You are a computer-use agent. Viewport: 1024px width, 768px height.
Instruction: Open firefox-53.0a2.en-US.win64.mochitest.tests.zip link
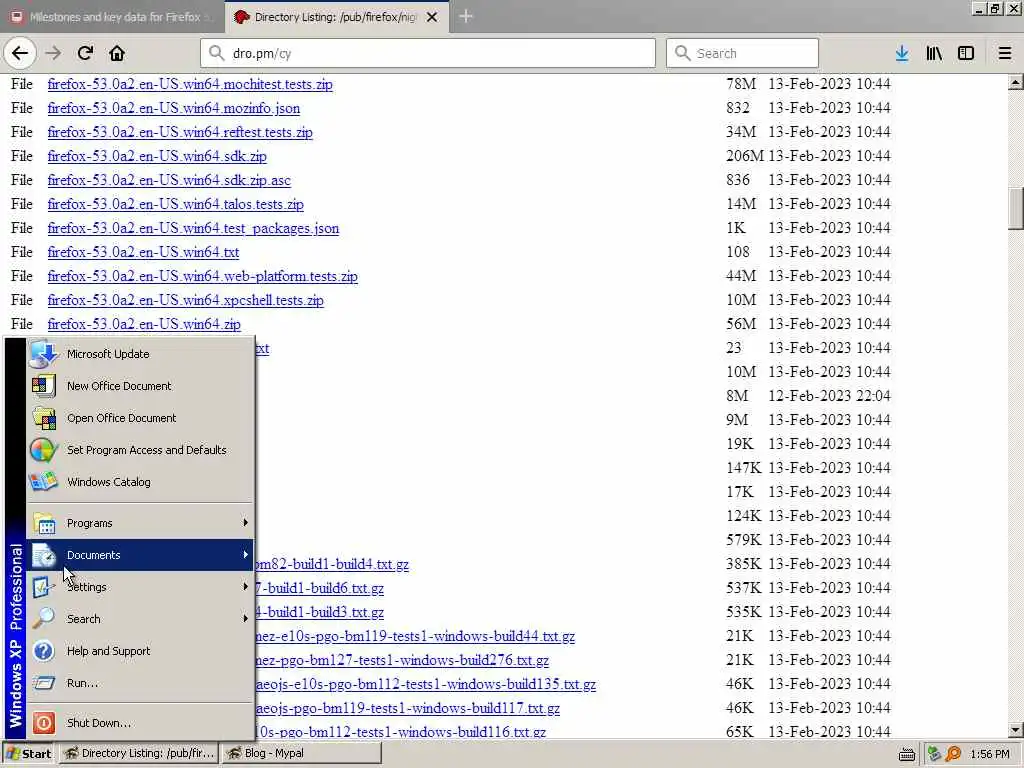point(190,84)
